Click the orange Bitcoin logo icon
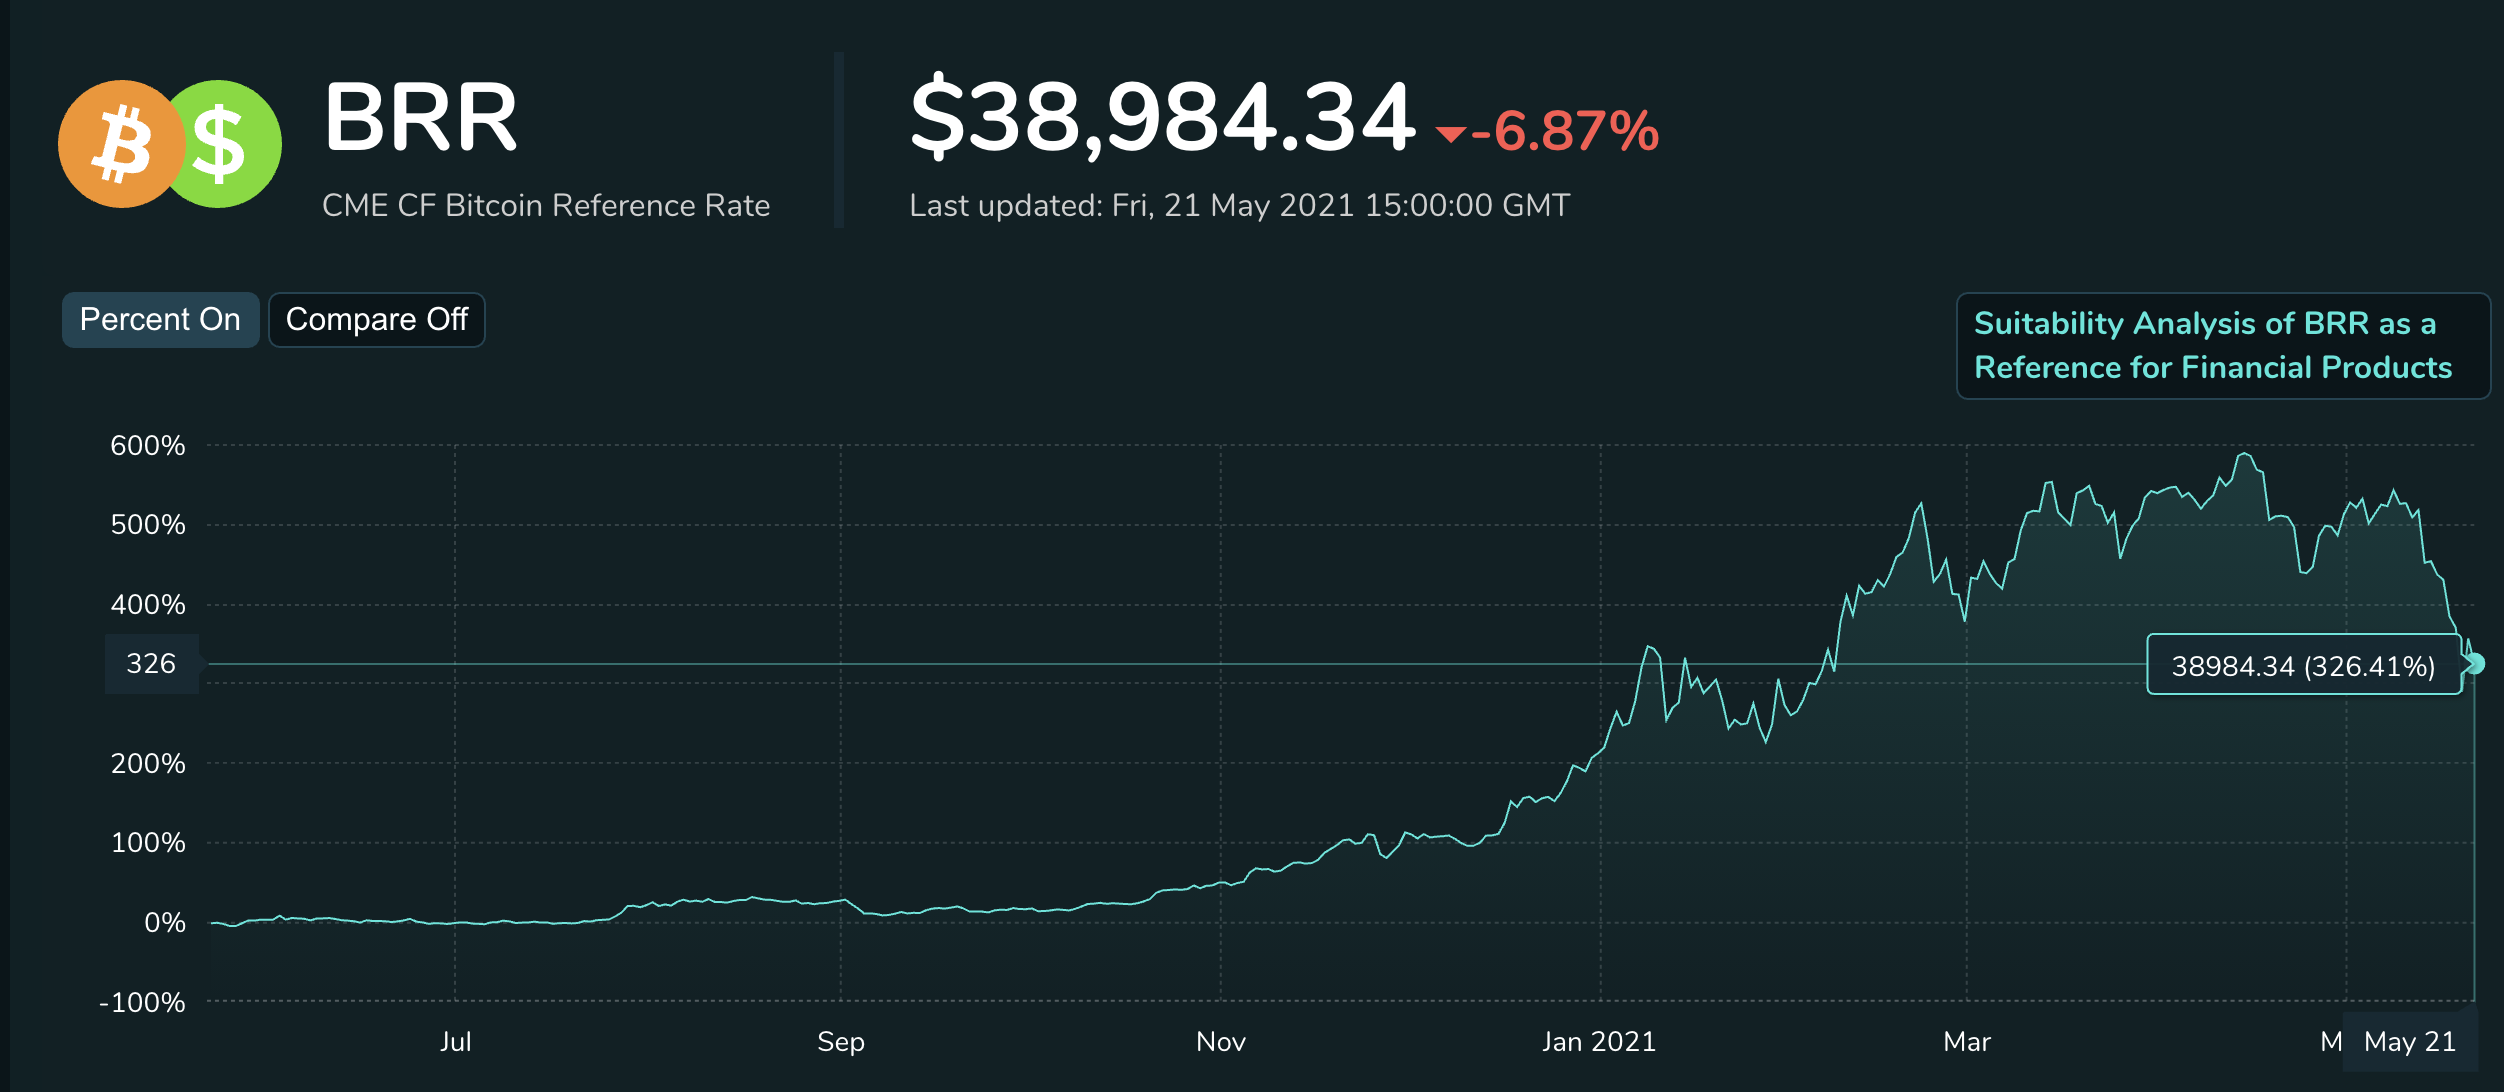The width and height of the screenshot is (2504, 1092). (x=121, y=144)
